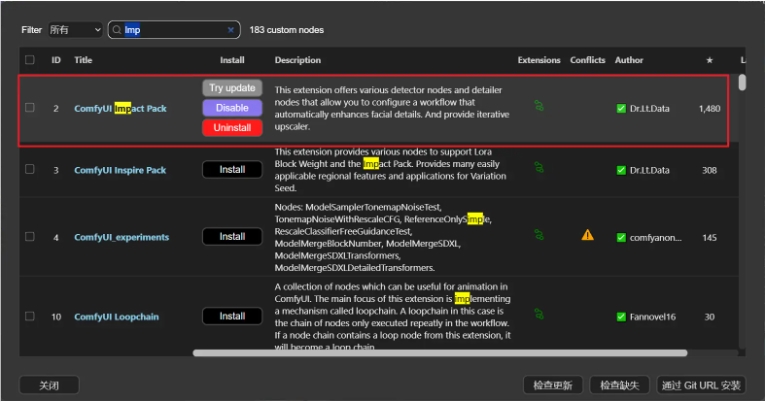Click author Dr.Lt.Data in Inspire Pack row

pos(649,170)
